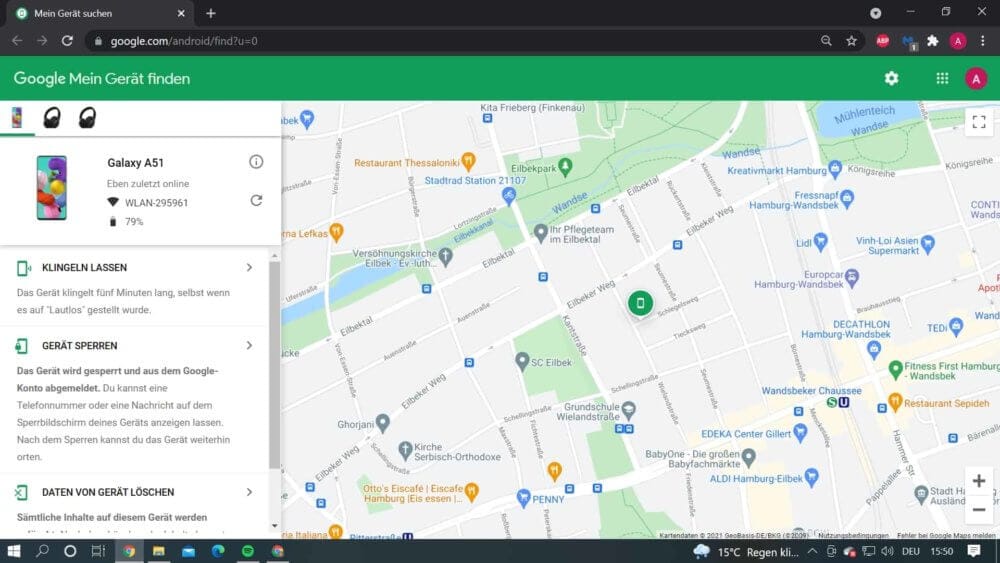Click the sidebar scrollbar down arrow
The width and height of the screenshot is (1000, 563).
pos(275,526)
